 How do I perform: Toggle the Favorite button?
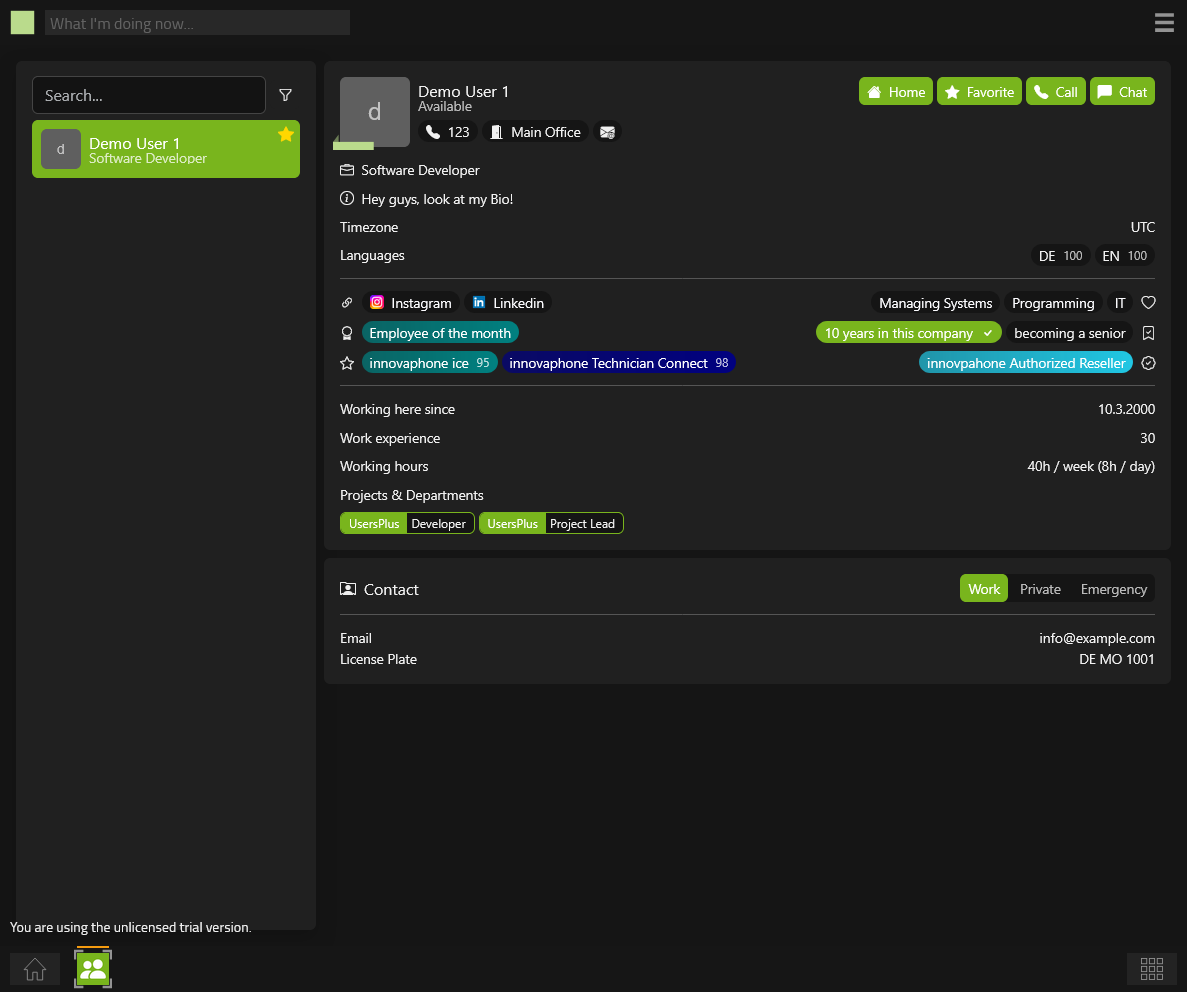979,92
